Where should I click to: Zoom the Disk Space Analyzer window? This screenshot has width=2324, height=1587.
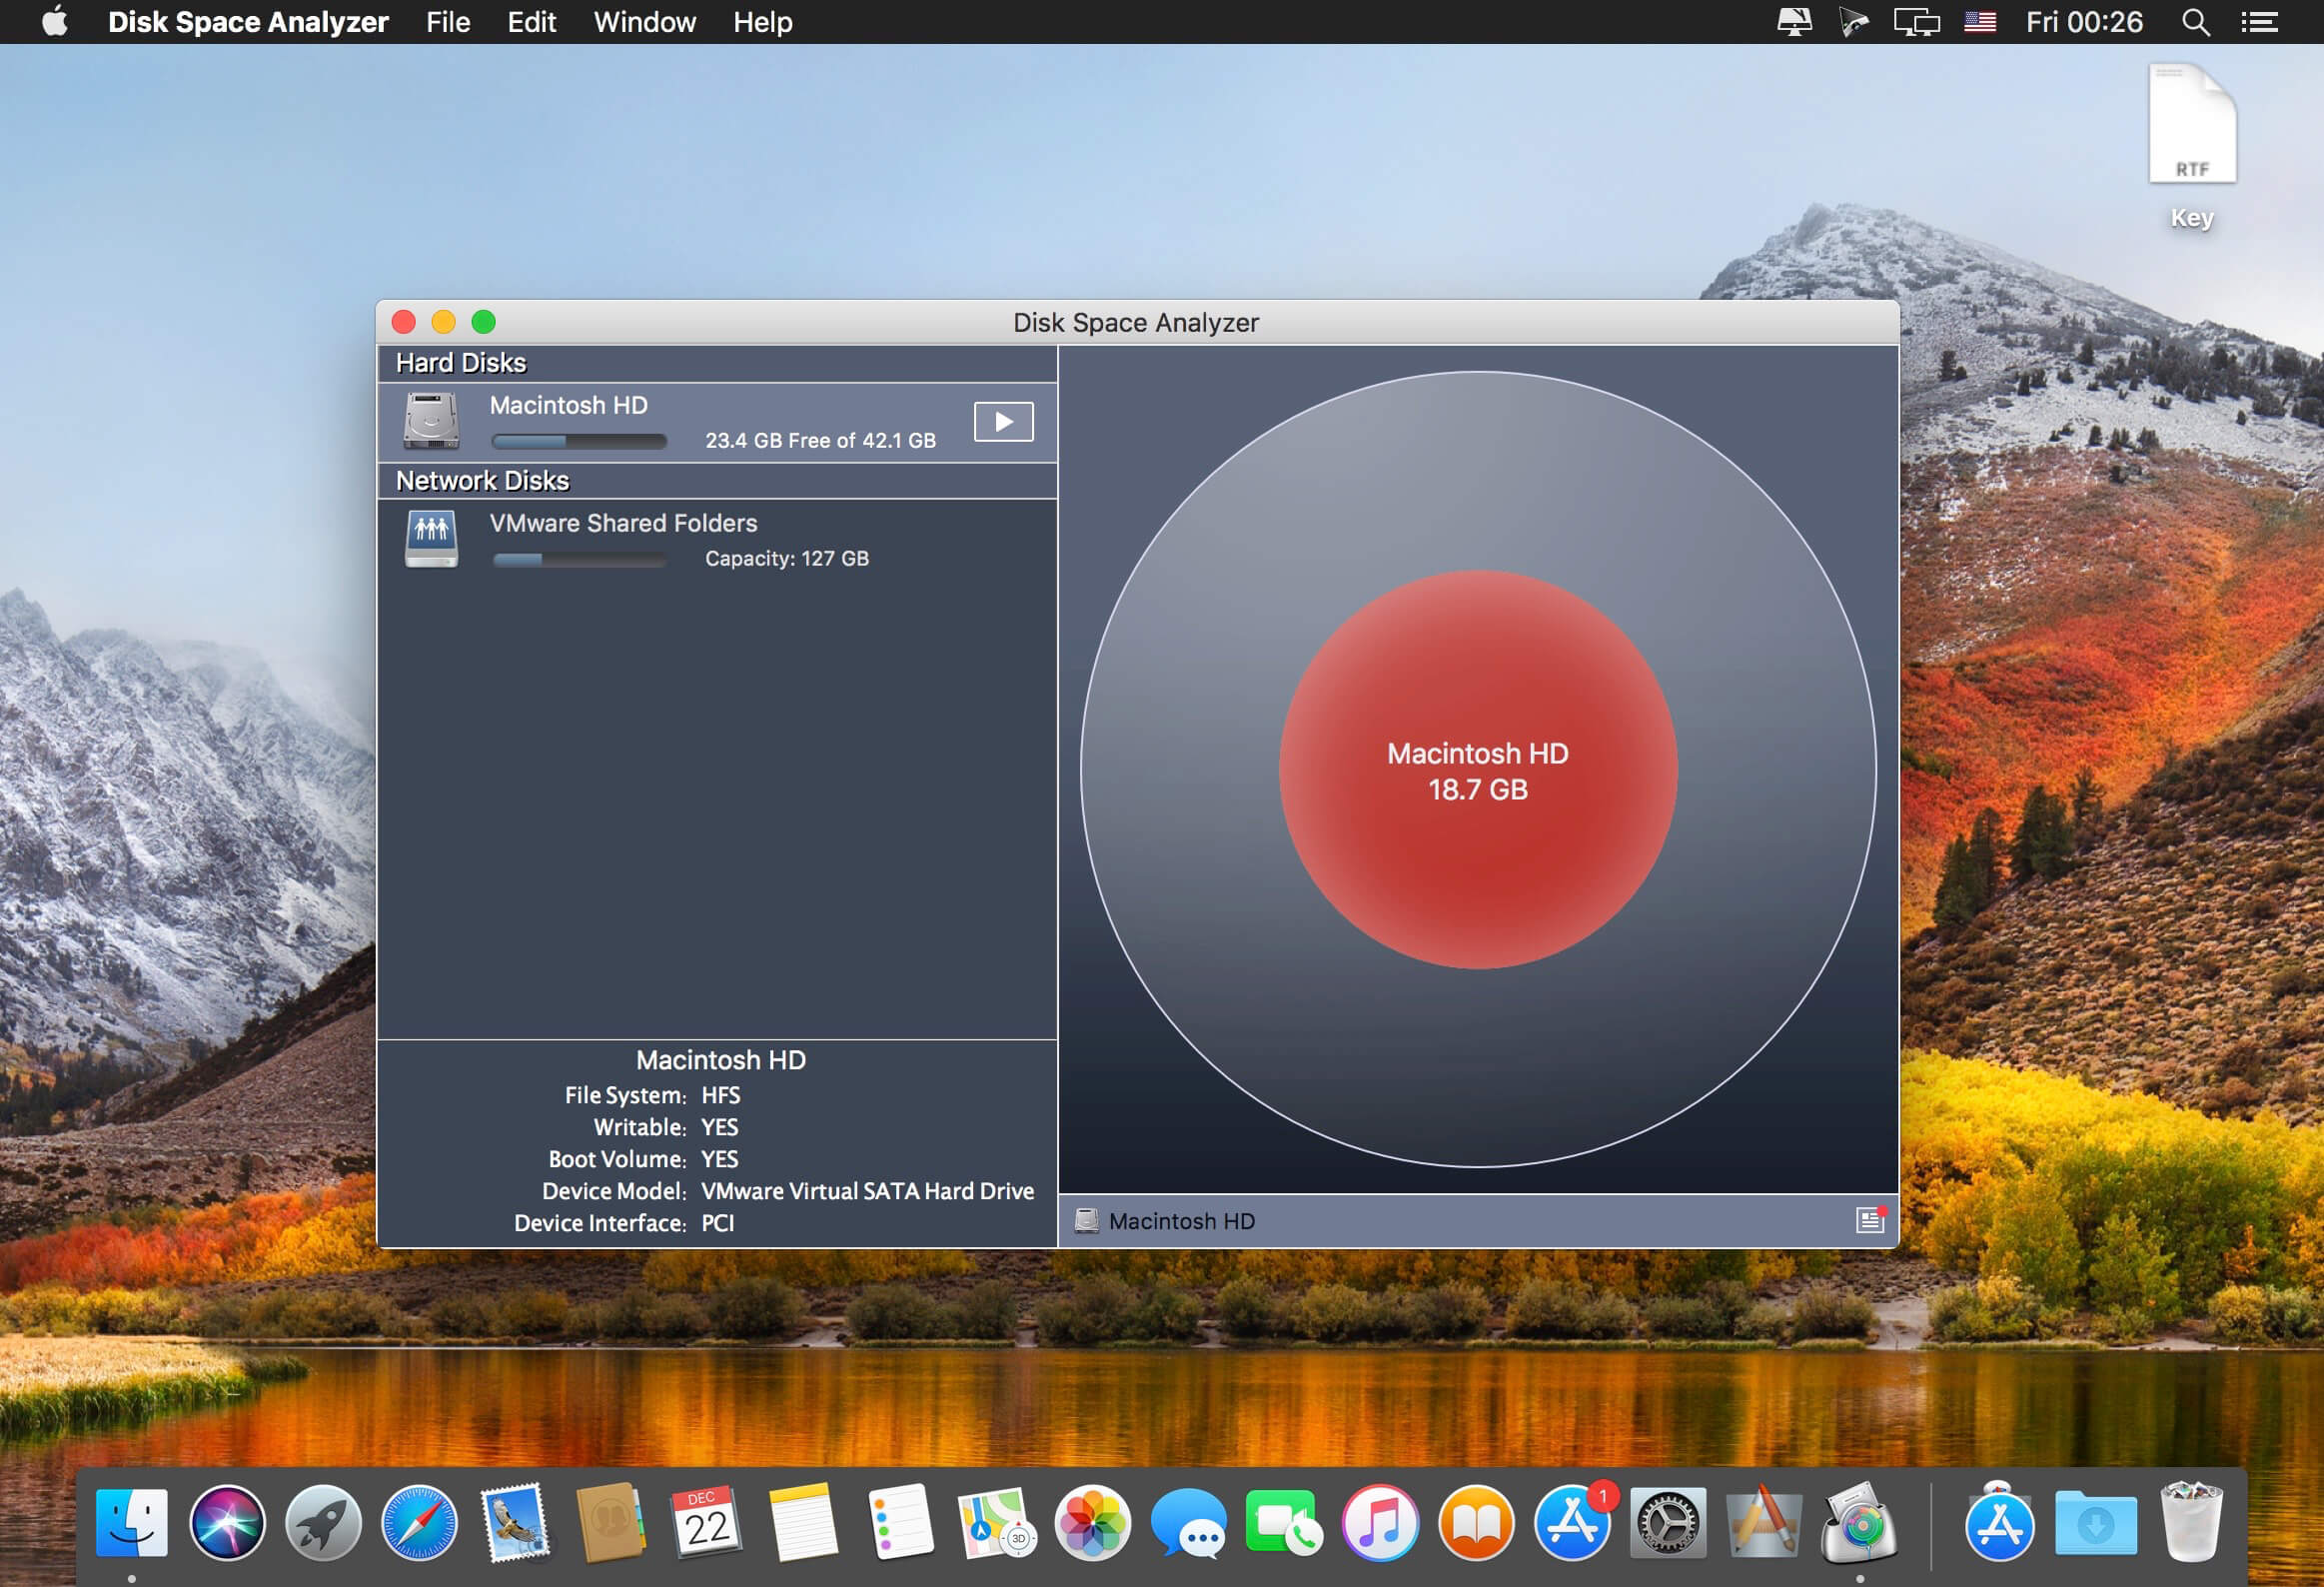coord(484,322)
